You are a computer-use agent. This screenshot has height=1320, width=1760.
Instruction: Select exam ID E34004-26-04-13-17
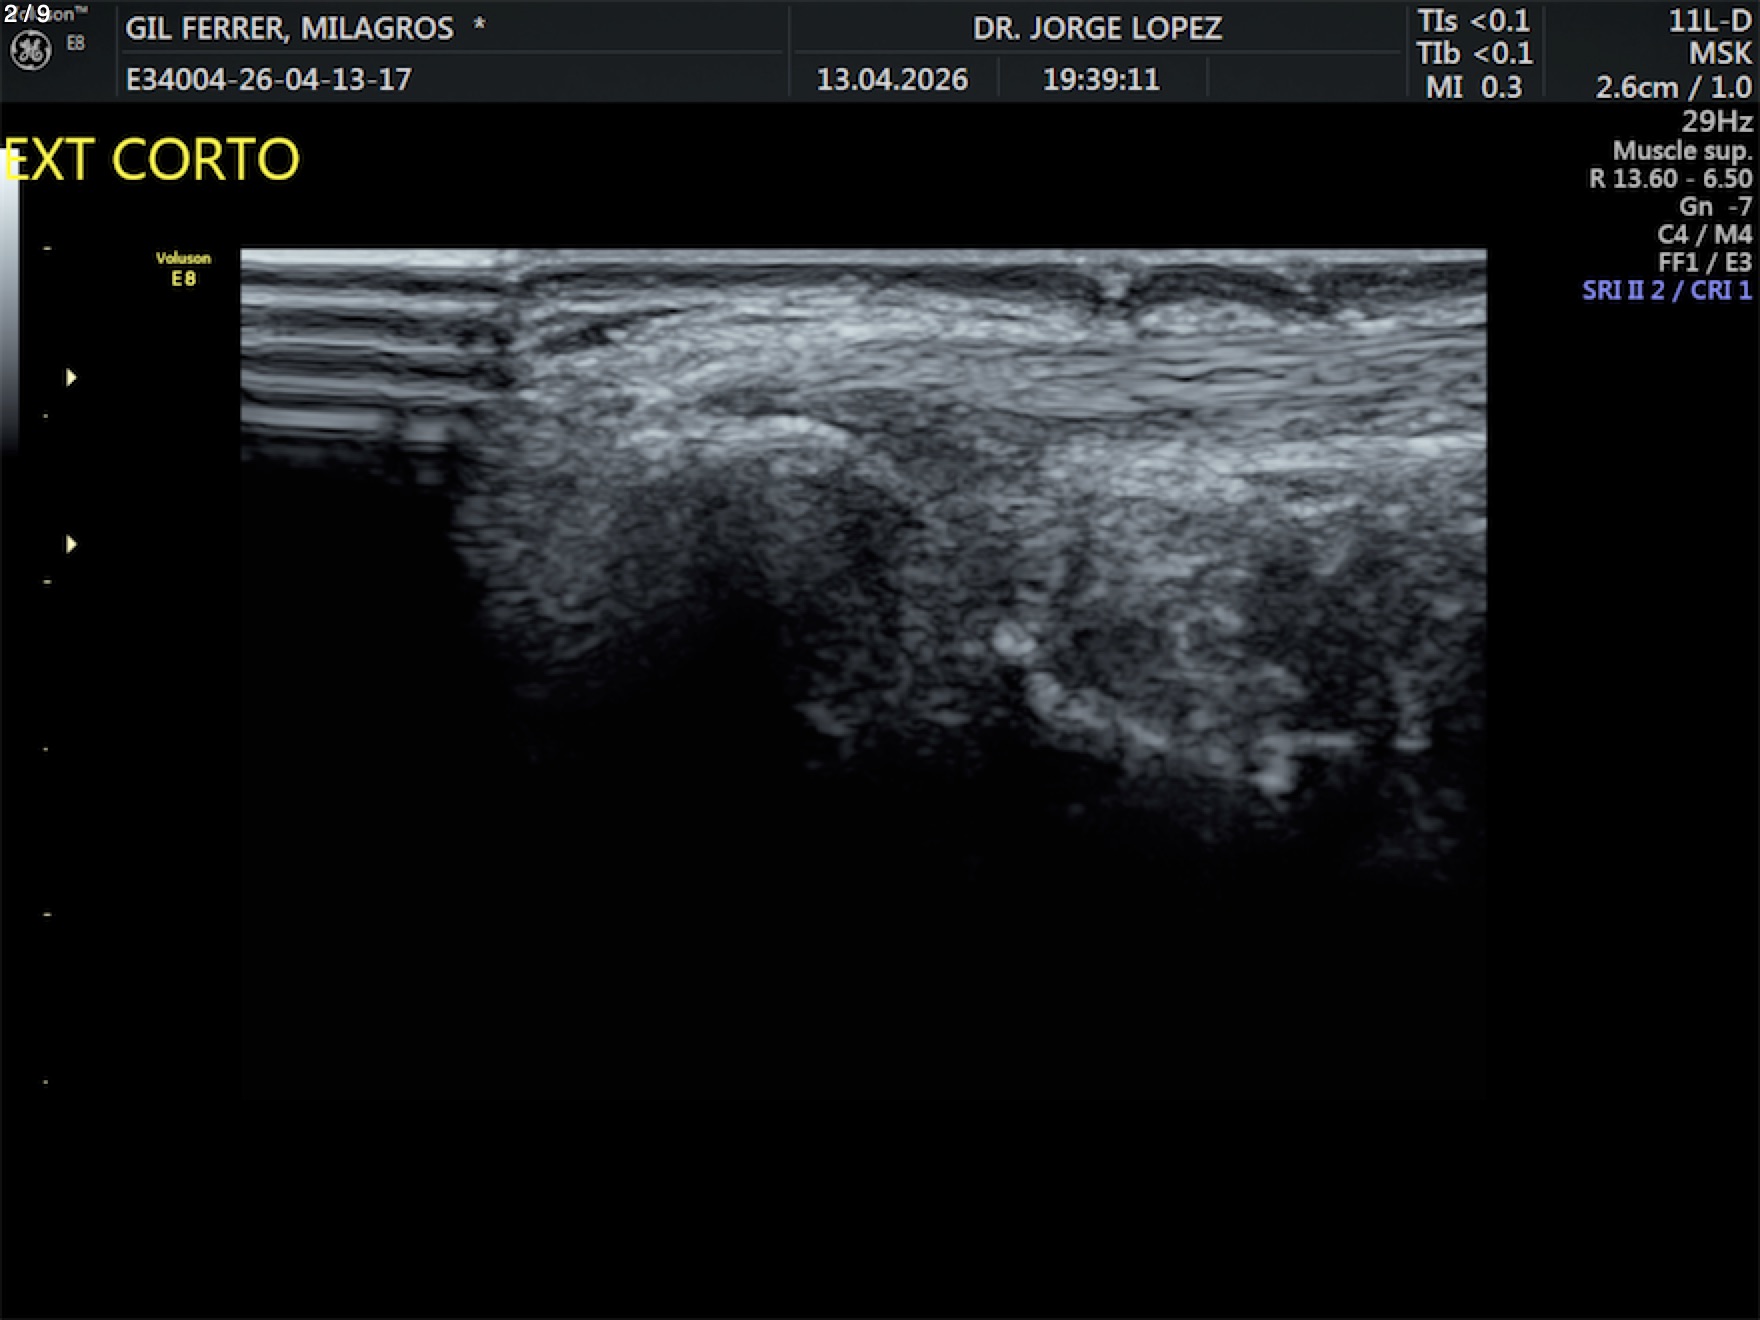[x=268, y=79]
